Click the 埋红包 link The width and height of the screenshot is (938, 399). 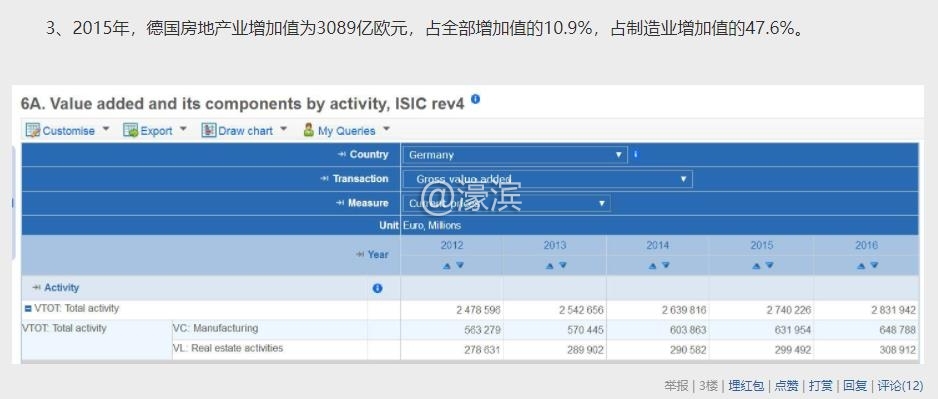(x=746, y=386)
